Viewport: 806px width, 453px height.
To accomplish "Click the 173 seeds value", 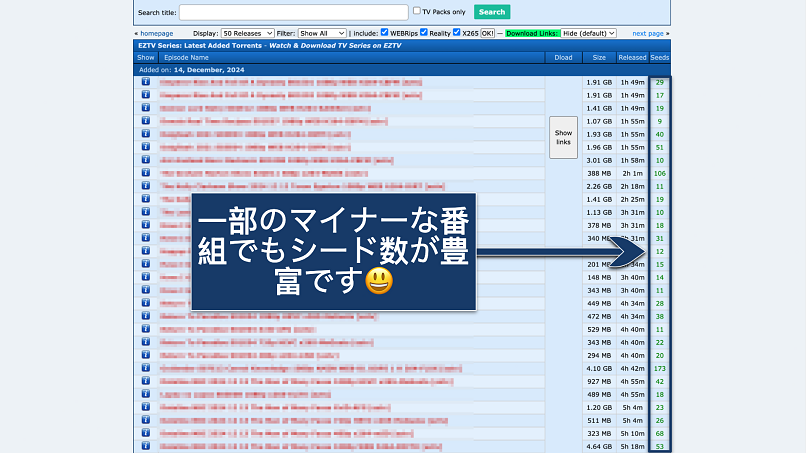I will (x=660, y=369).
